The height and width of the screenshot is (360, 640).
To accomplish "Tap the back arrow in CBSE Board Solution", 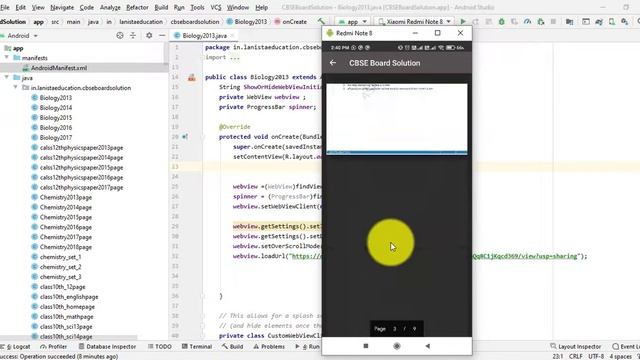I will tap(333, 63).
